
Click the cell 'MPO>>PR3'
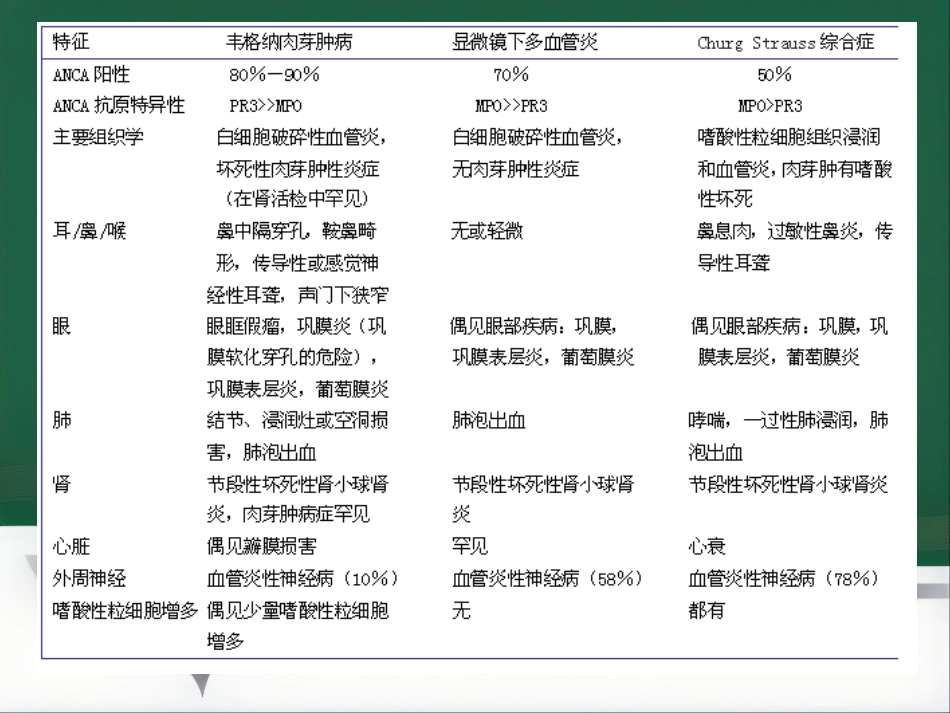[x=511, y=106]
